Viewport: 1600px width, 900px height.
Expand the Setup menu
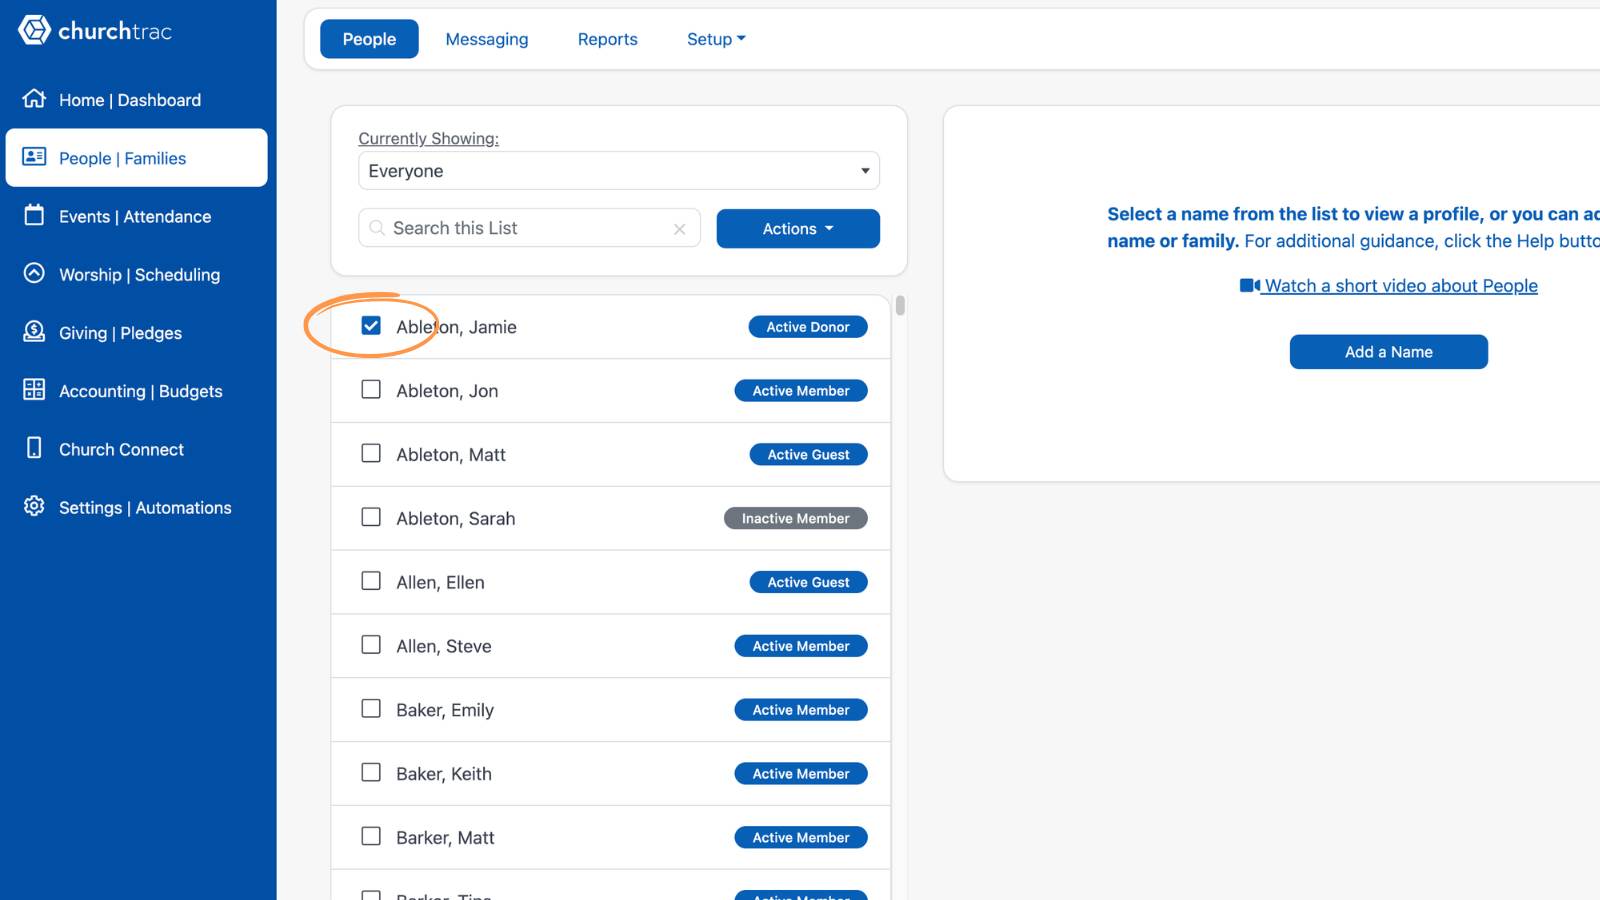(716, 39)
